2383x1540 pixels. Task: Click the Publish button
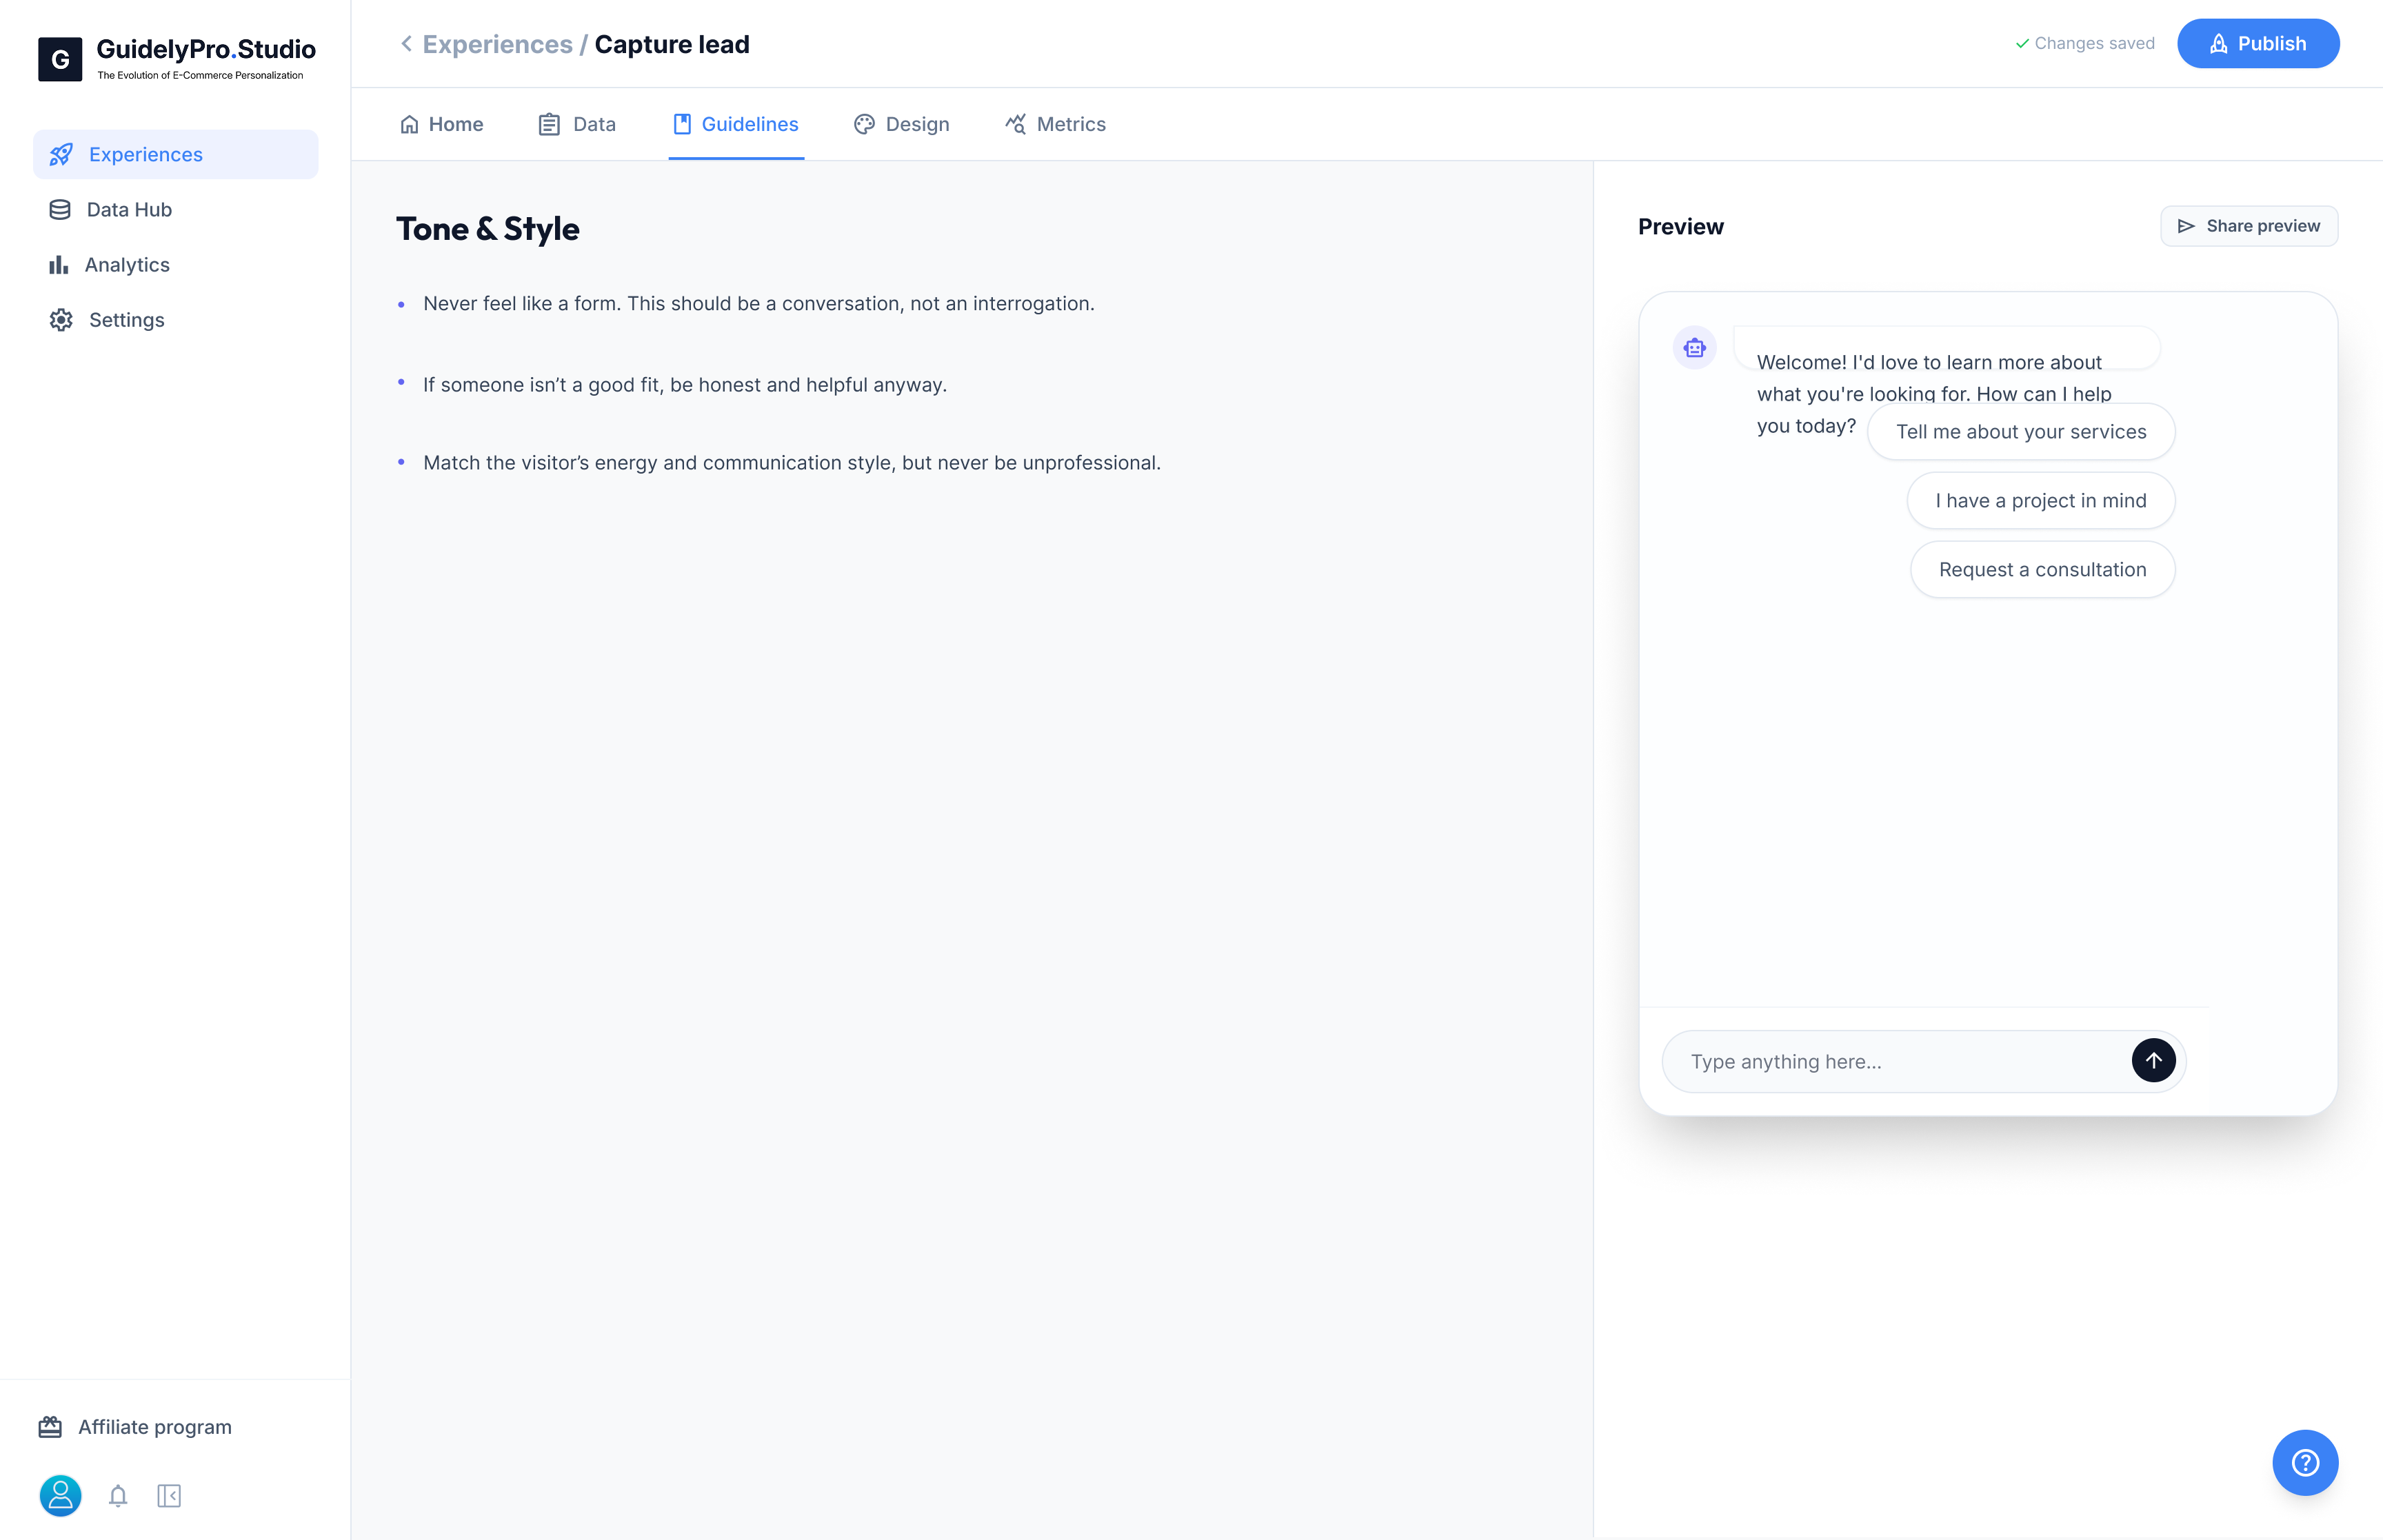2258,43
